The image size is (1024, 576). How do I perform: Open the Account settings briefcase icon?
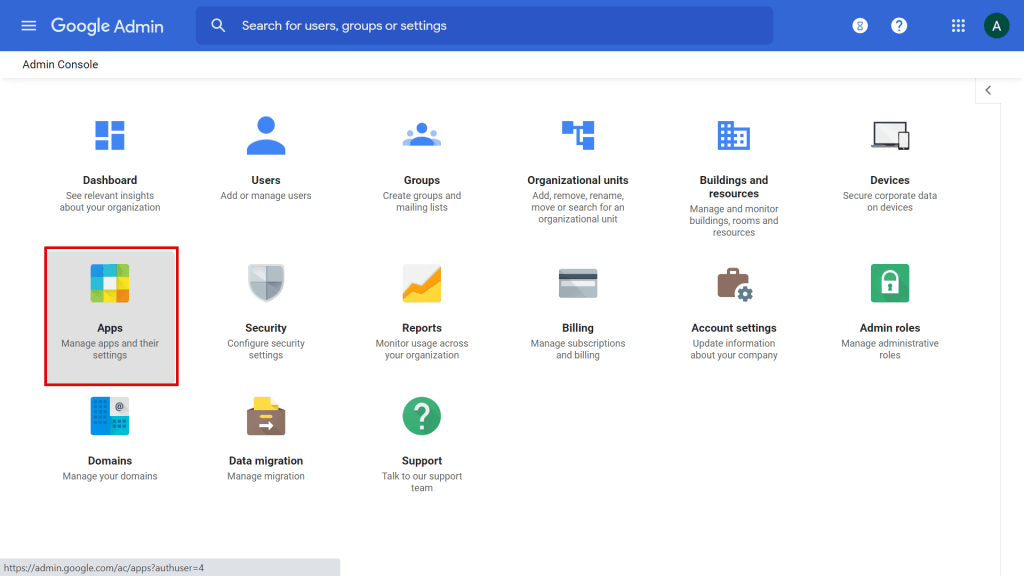pyautogui.click(x=735, y=284)
